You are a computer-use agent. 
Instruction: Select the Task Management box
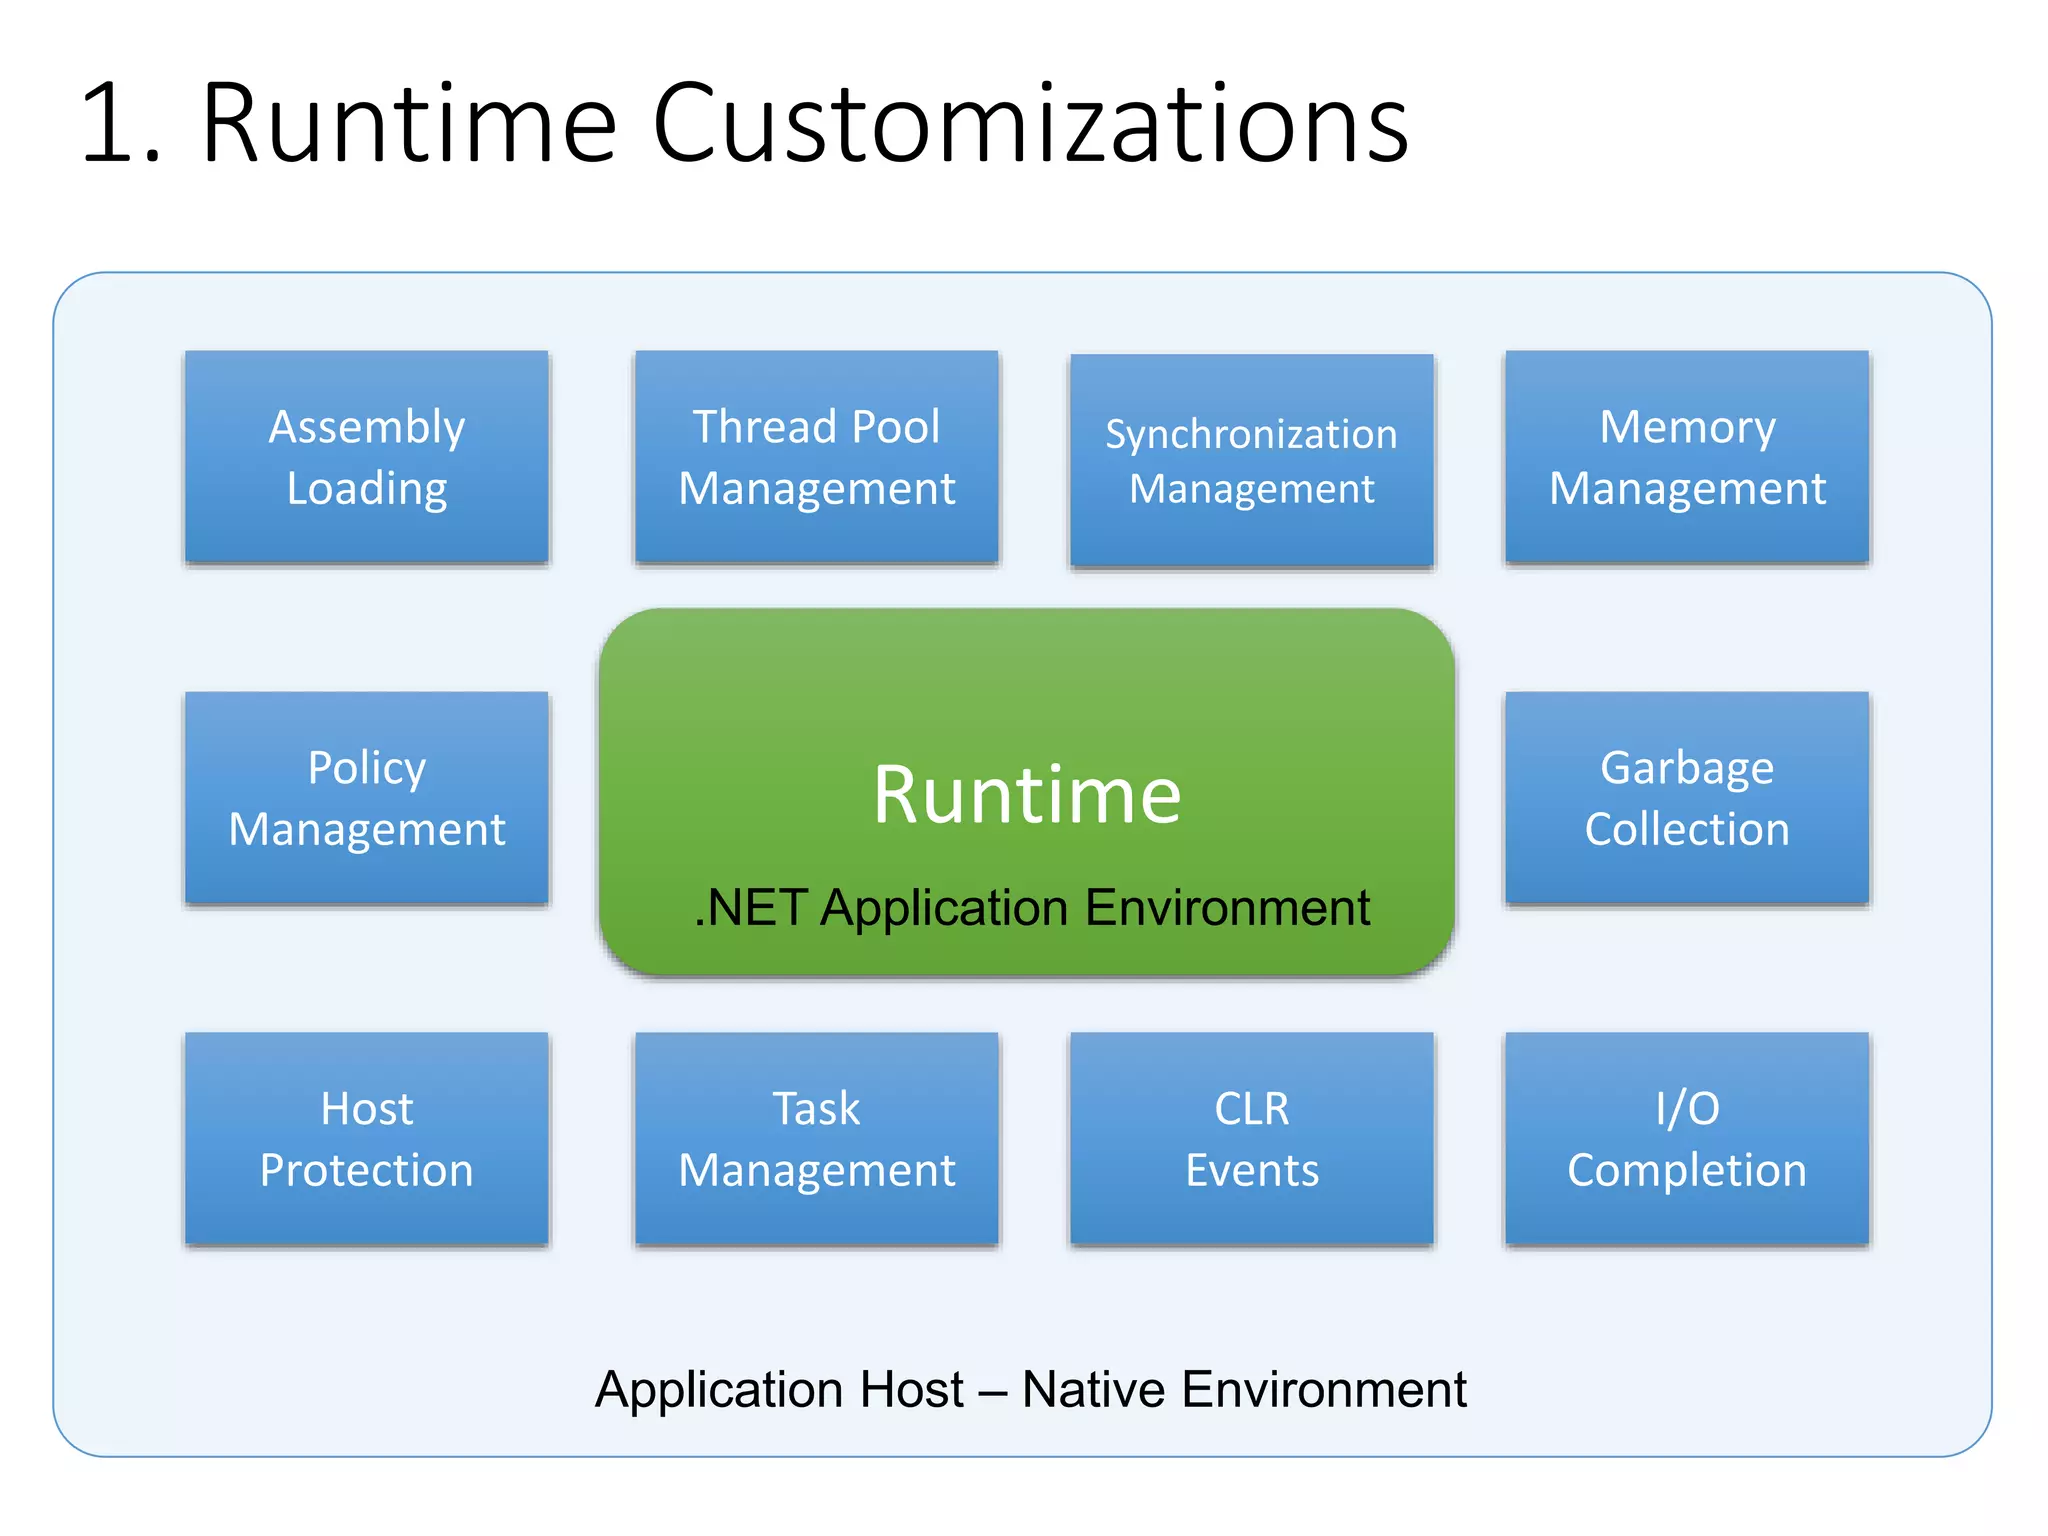tap(817, 1139)
